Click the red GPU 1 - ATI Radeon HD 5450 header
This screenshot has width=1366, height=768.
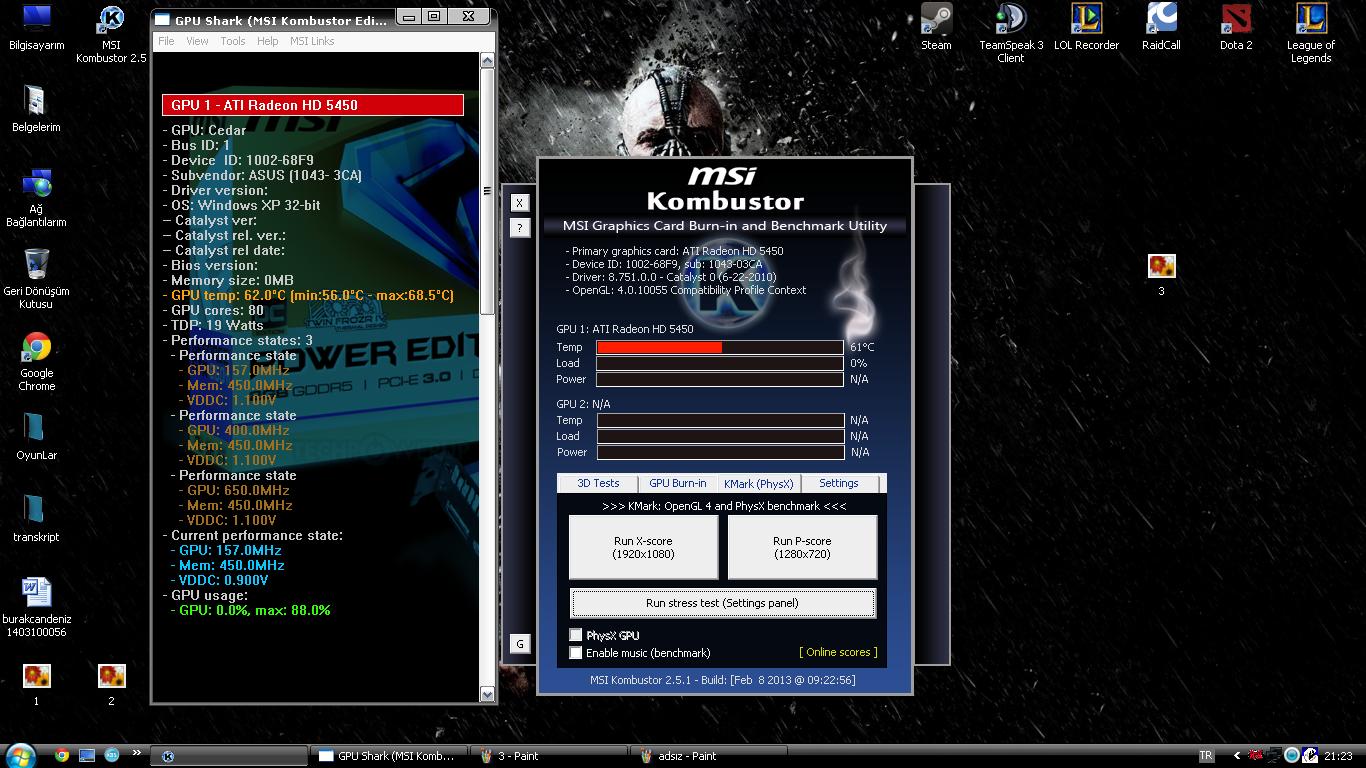click(313, 105)
